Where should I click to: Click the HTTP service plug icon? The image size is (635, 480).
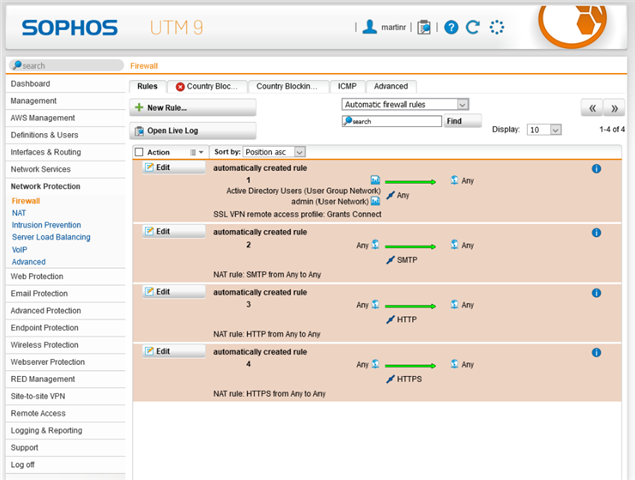click(390, 320)
